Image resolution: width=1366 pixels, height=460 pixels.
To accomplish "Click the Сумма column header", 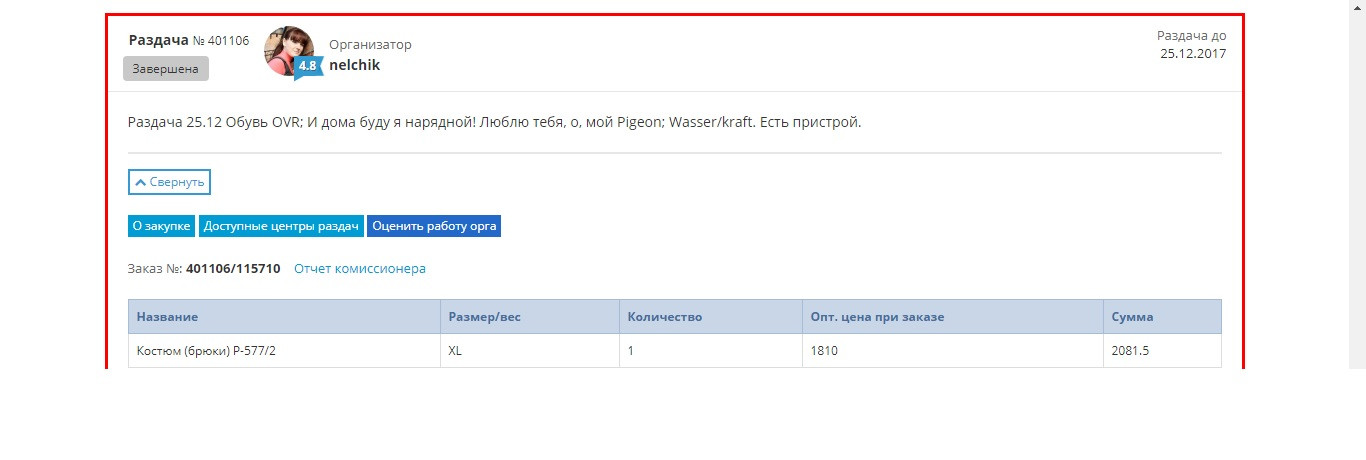I will click(1162, 317).
